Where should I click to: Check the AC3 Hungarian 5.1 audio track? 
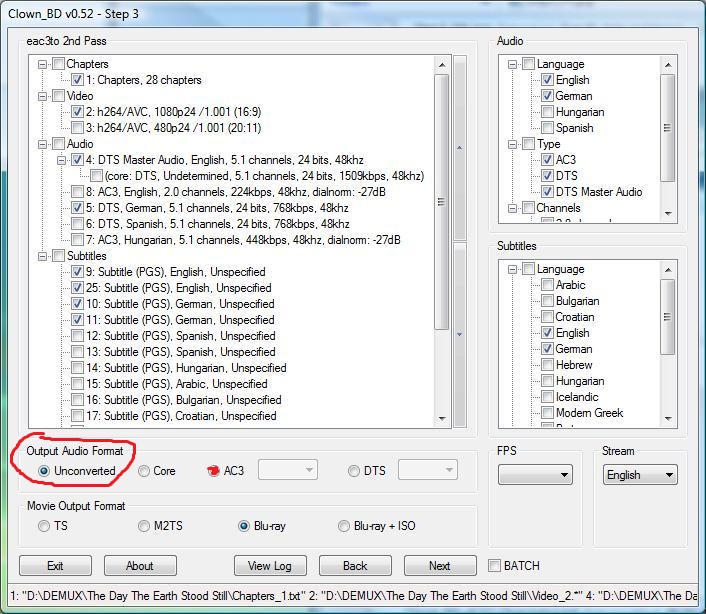click(x=77, y=240)
